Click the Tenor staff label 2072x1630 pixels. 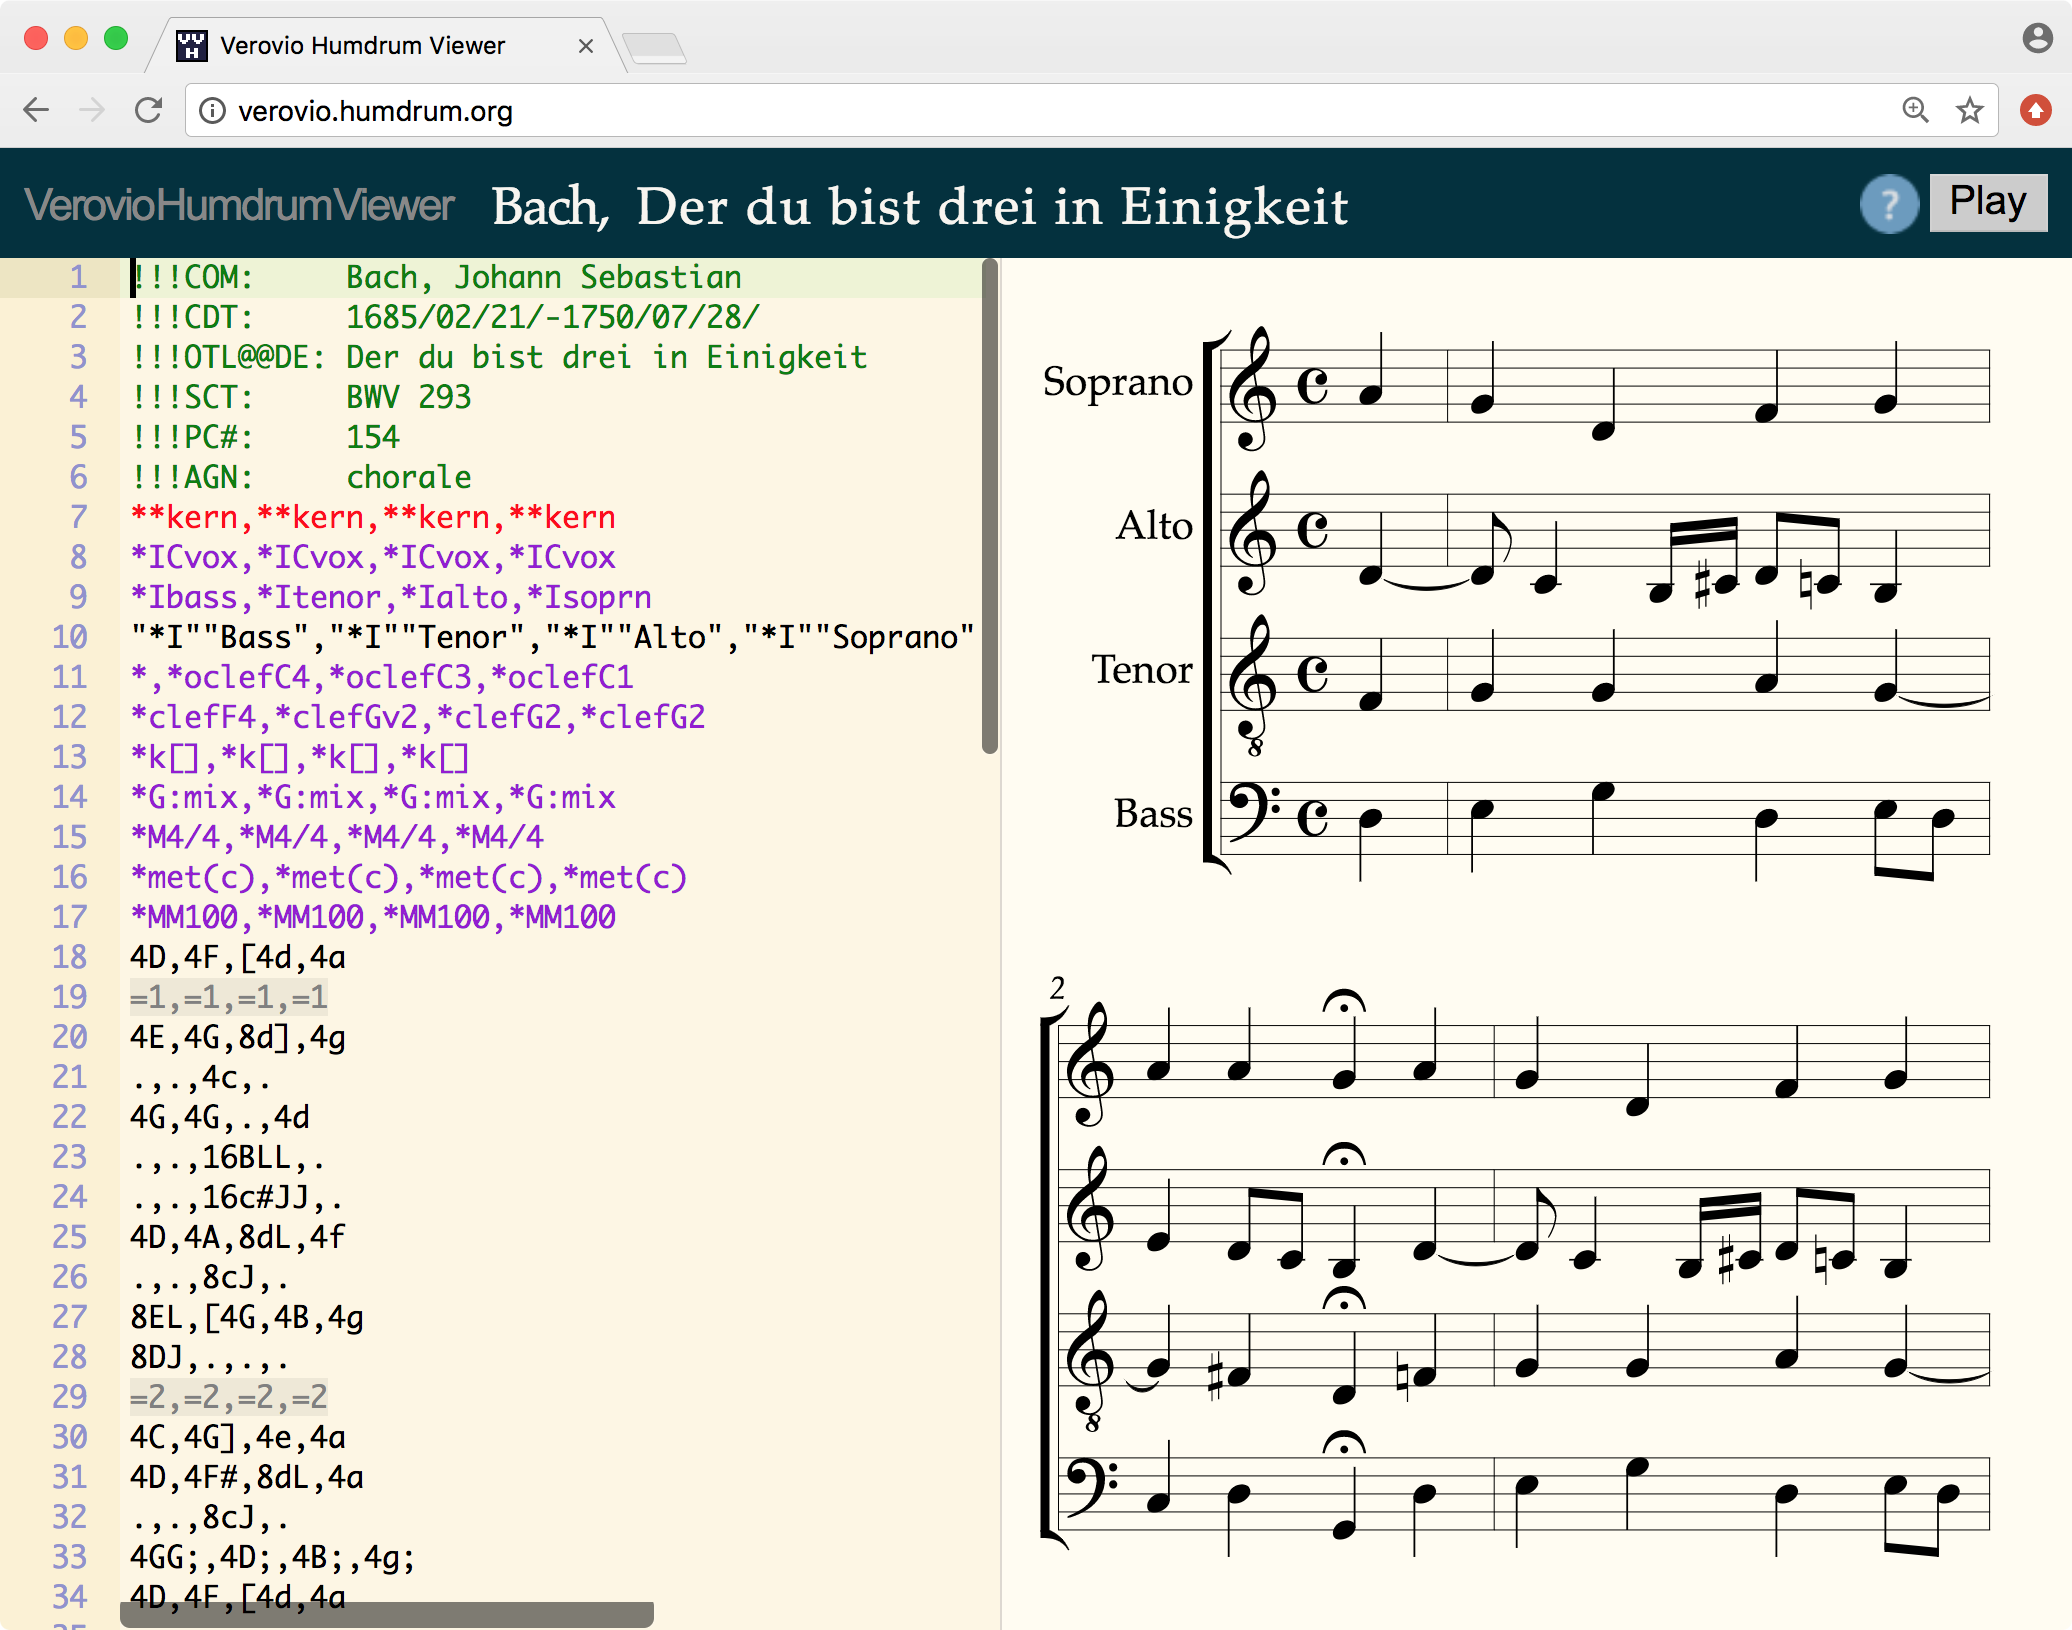pos(1142,669)
